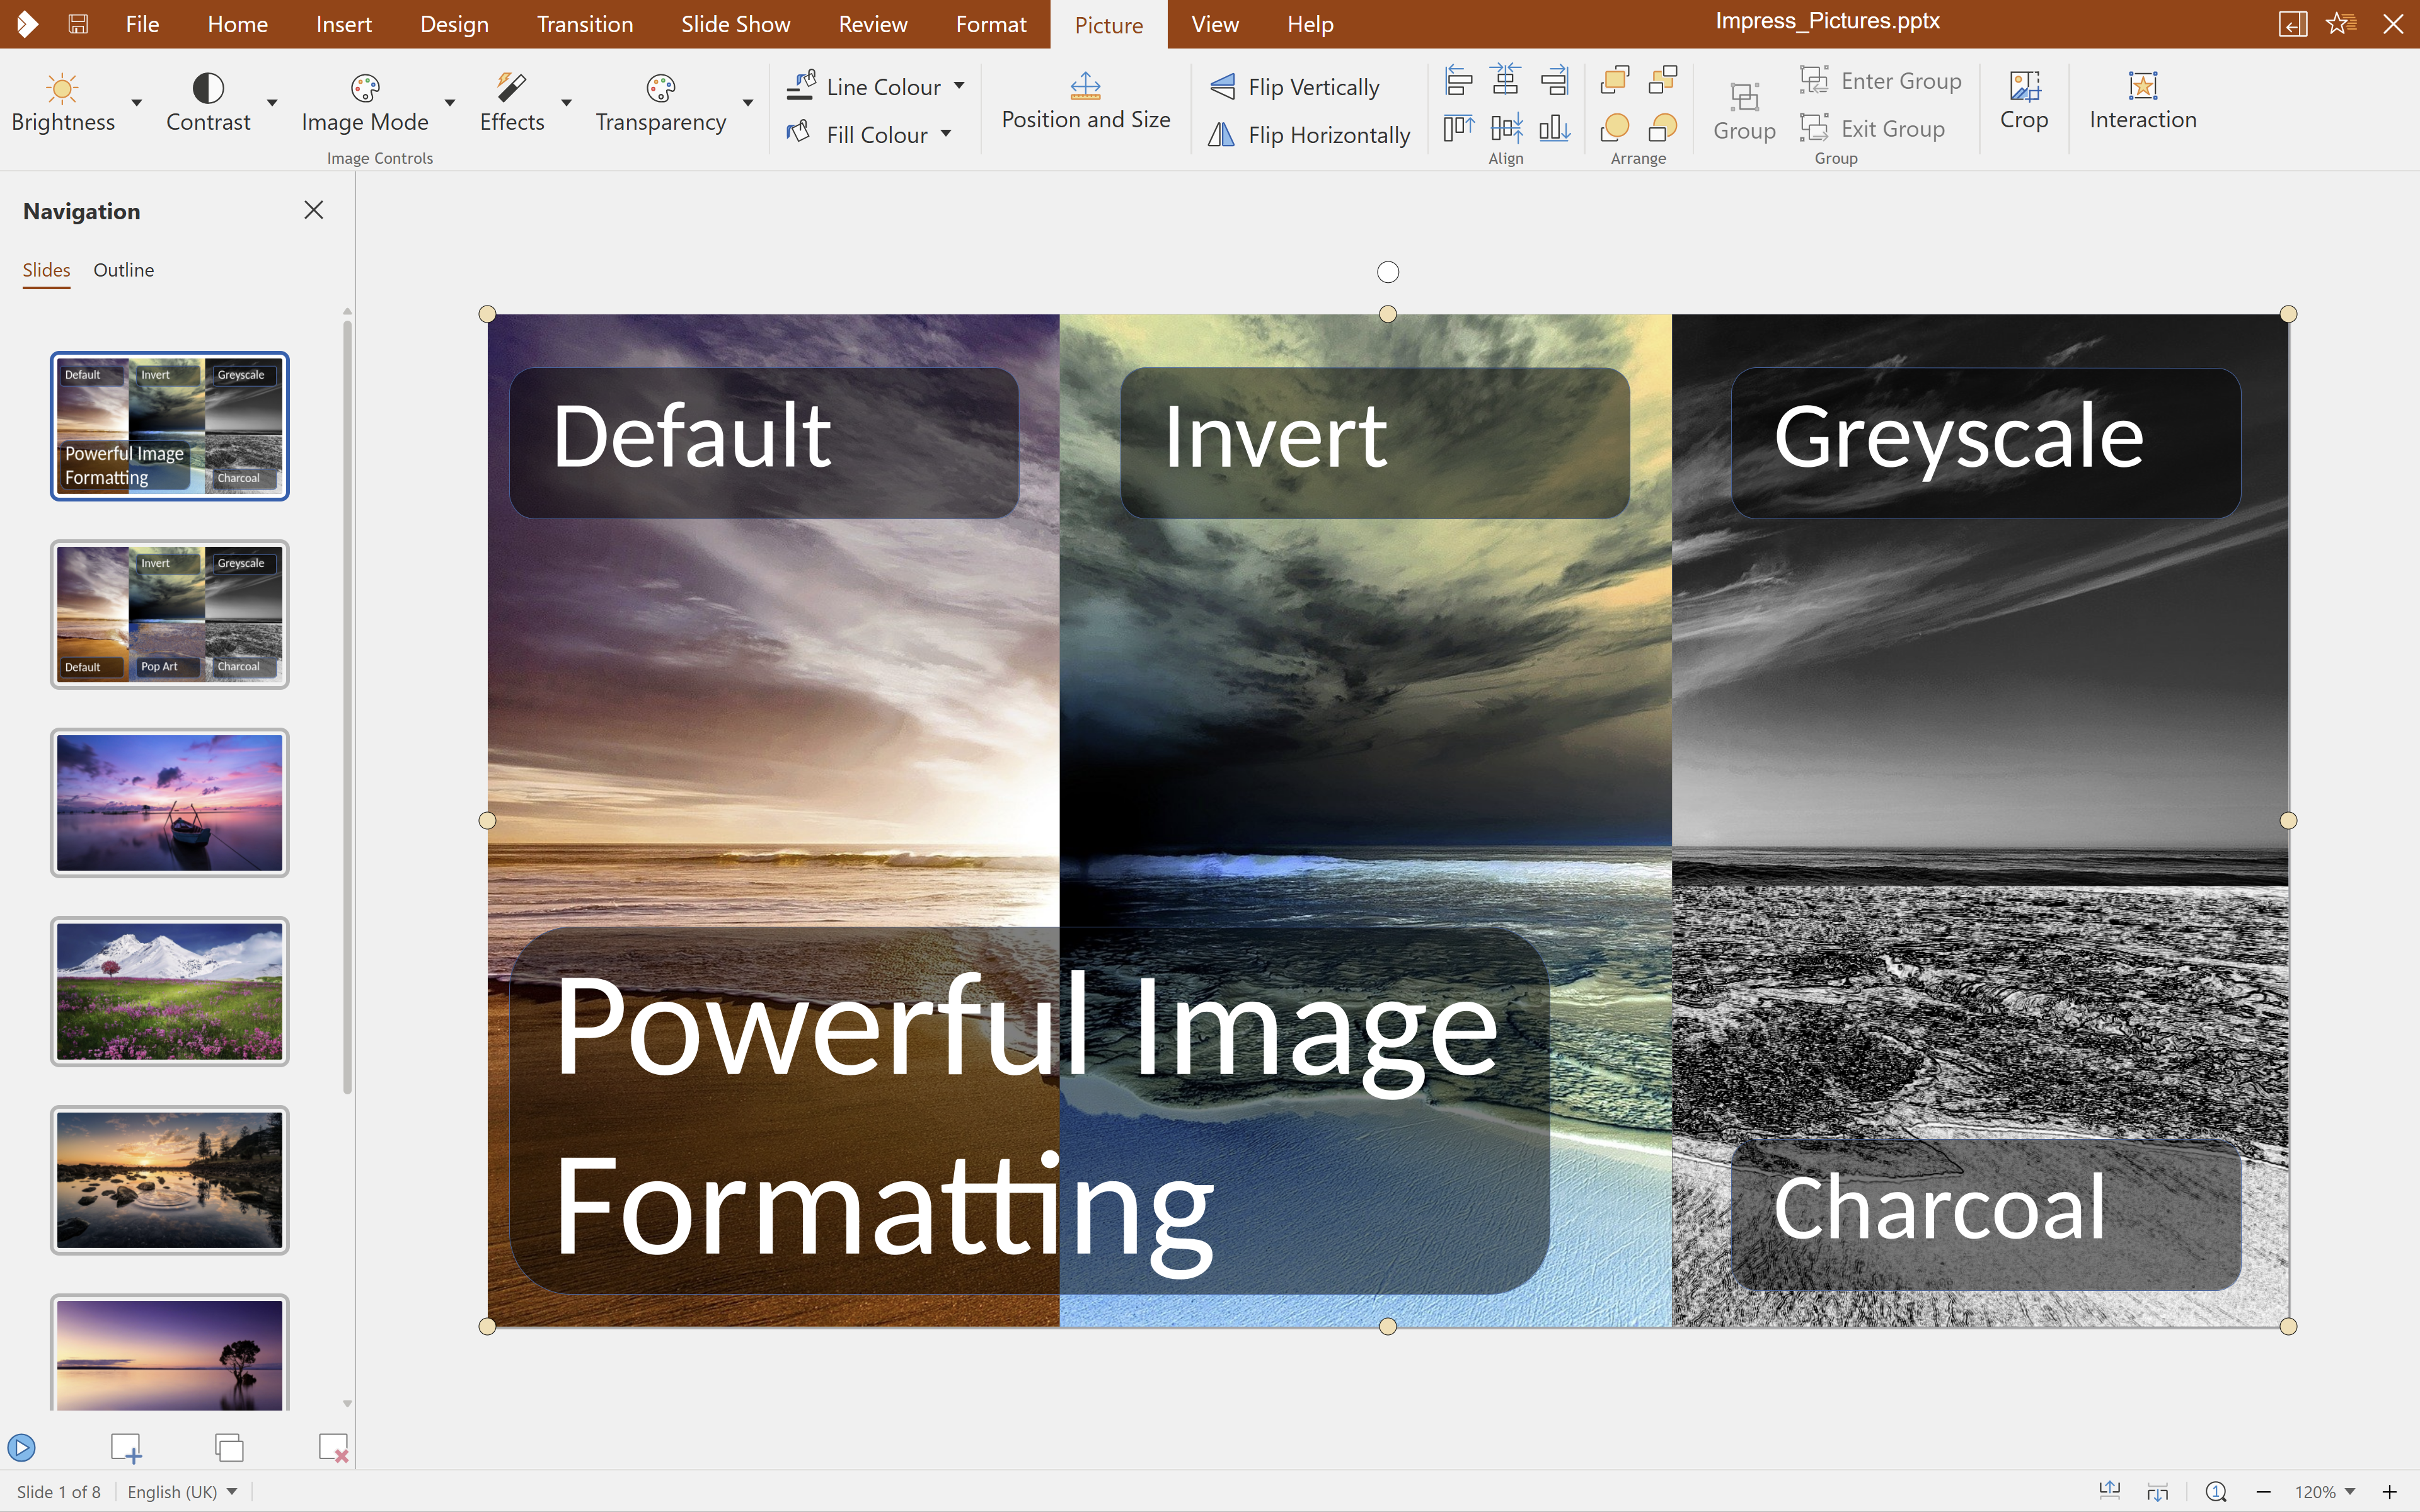This screenshot has width=2420, height=1512.
Task: Align objects to the bottom
Action: click(x=1554, y=128)
